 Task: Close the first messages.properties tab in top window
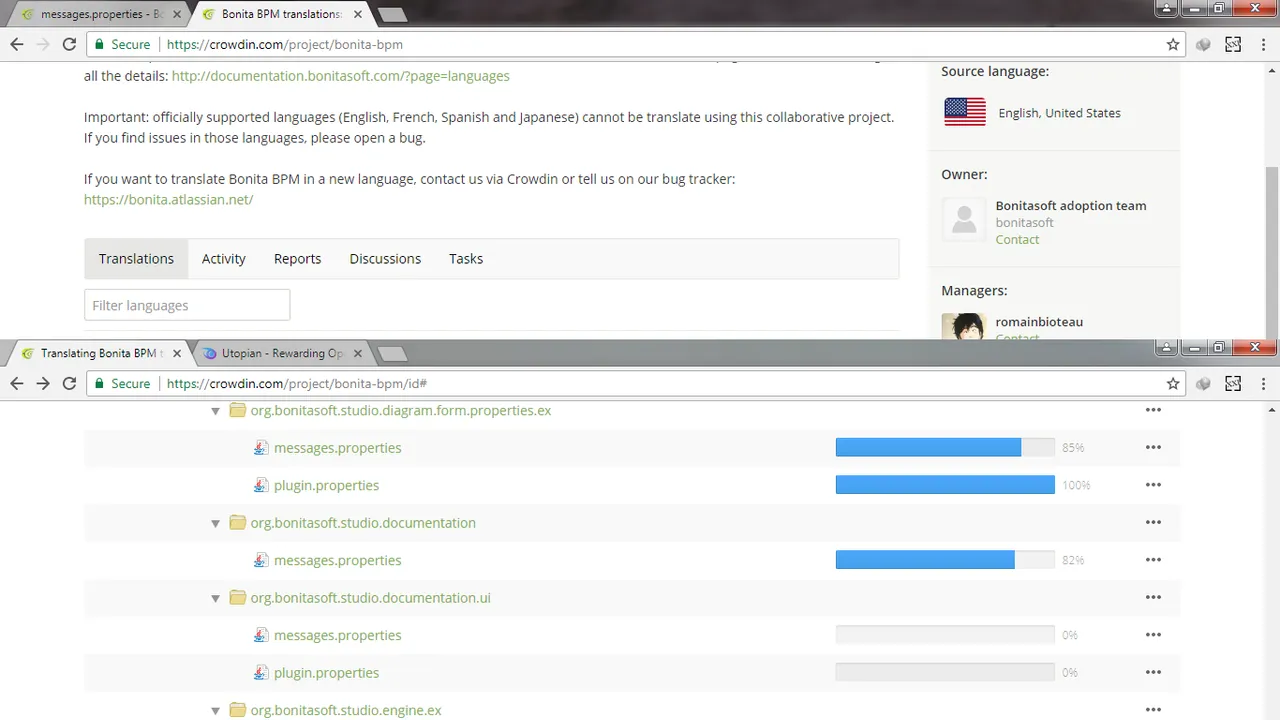(x=177, y=15)
